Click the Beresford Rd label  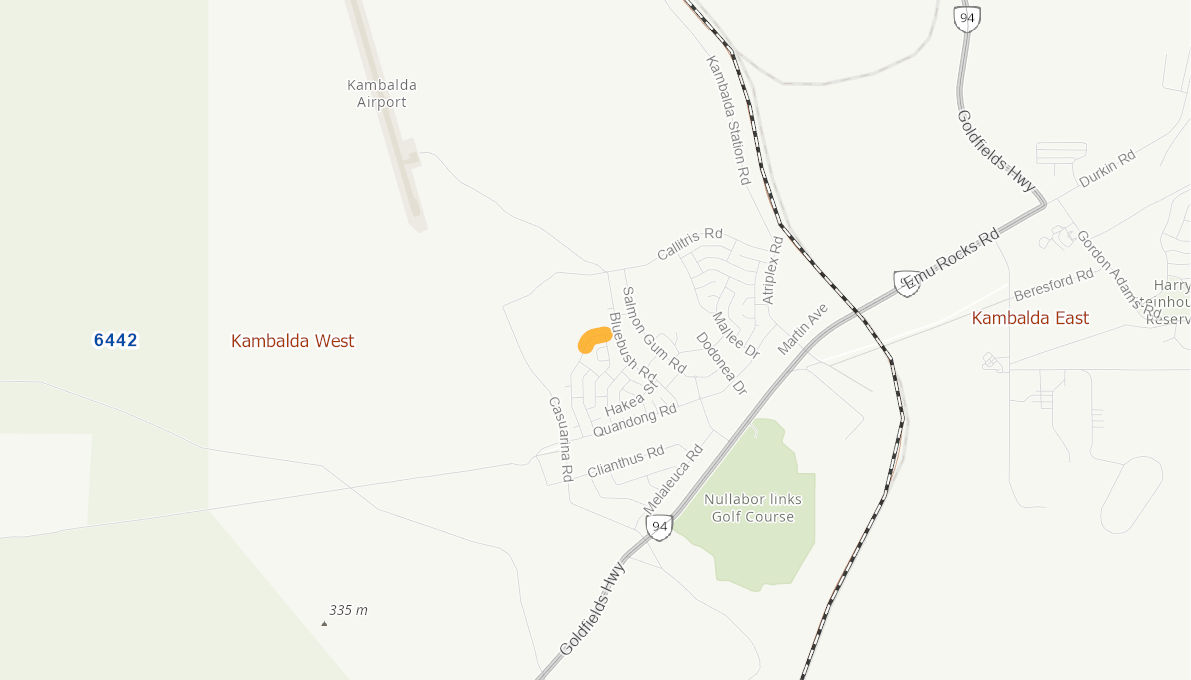tap(1054, 285)
